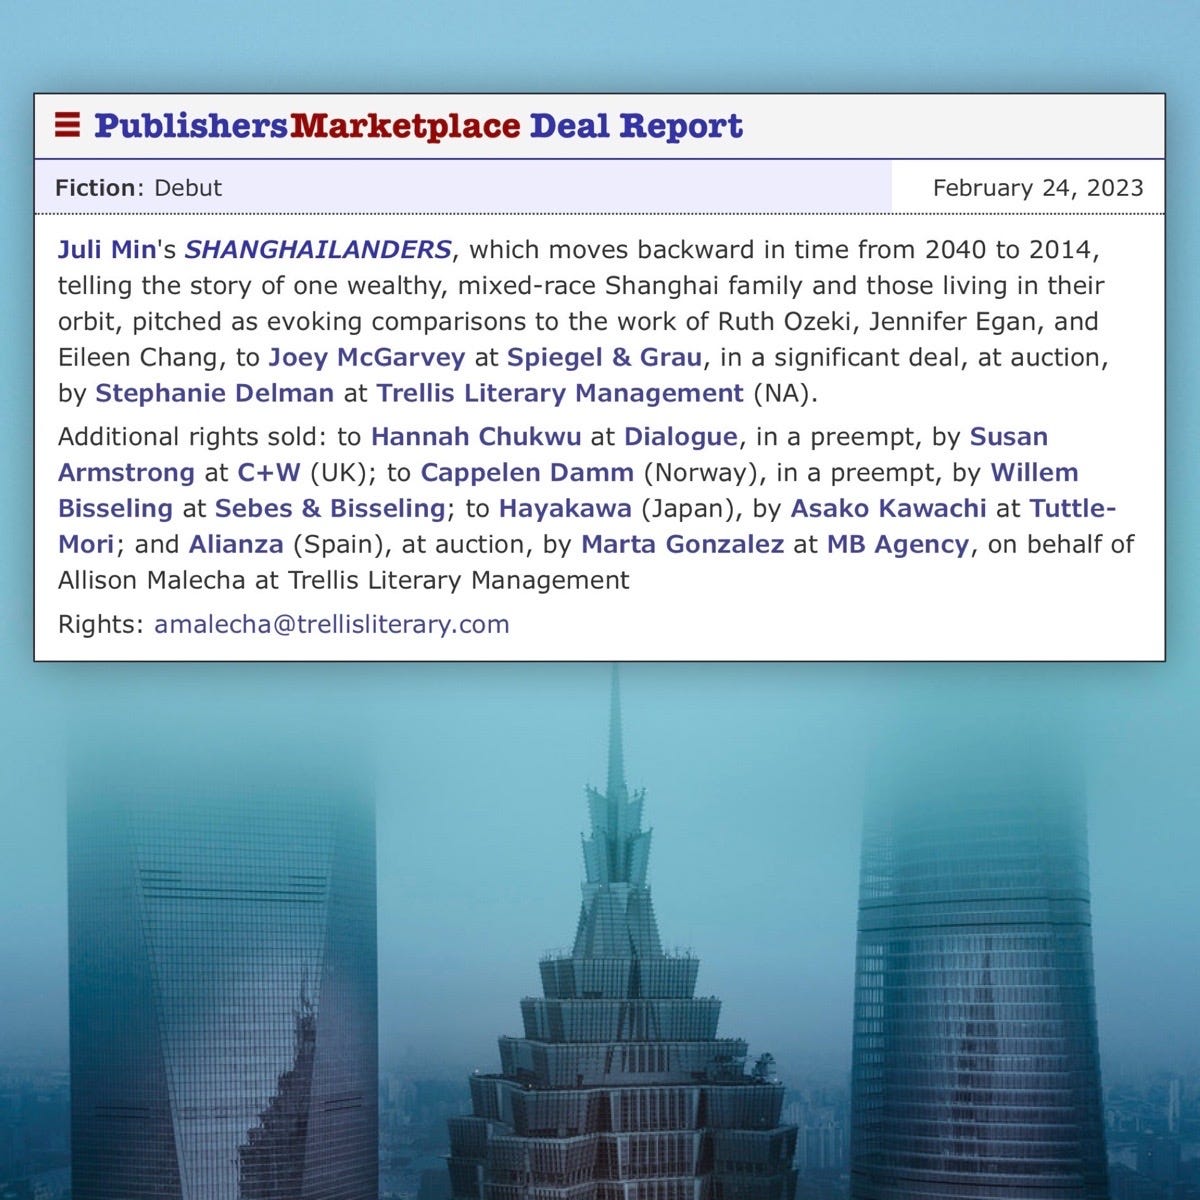Open MB Agency link
Screen dimensions: 1200x1200
point(897,544)
